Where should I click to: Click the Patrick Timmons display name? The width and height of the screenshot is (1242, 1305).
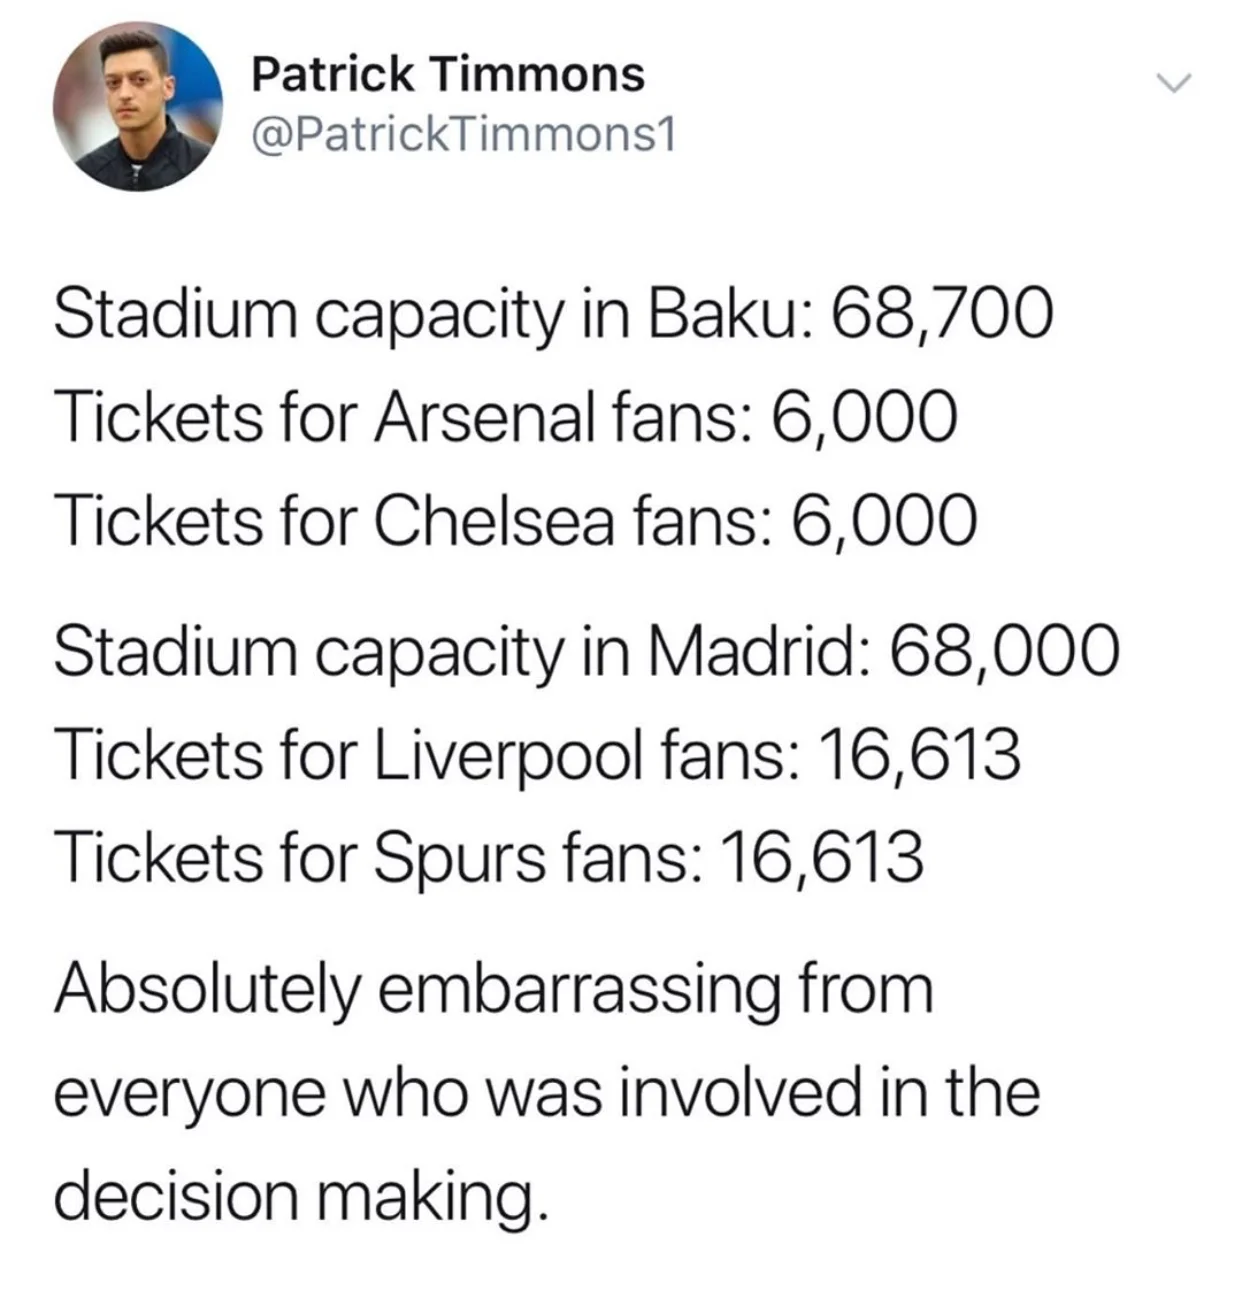pyautogui.click(x=447, y=74)
